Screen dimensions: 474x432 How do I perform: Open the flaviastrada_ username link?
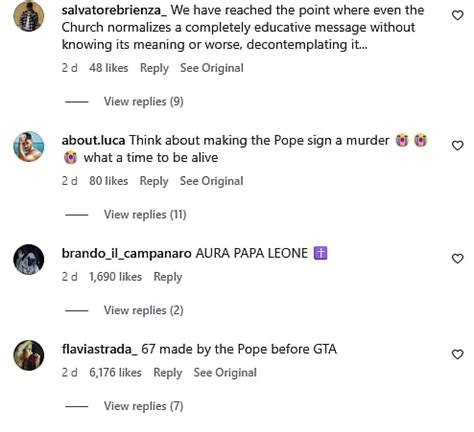point(100,349)
